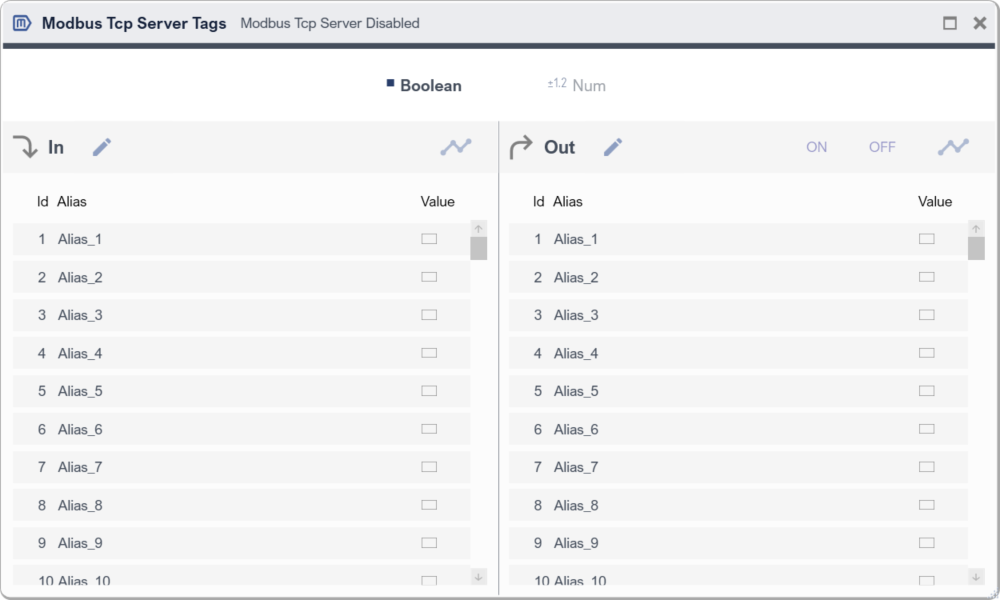Image resolution: width=1000 pixels, height=600 pixels.
Task: Click the edit pencil icon beside In
Action: point(102,148)
